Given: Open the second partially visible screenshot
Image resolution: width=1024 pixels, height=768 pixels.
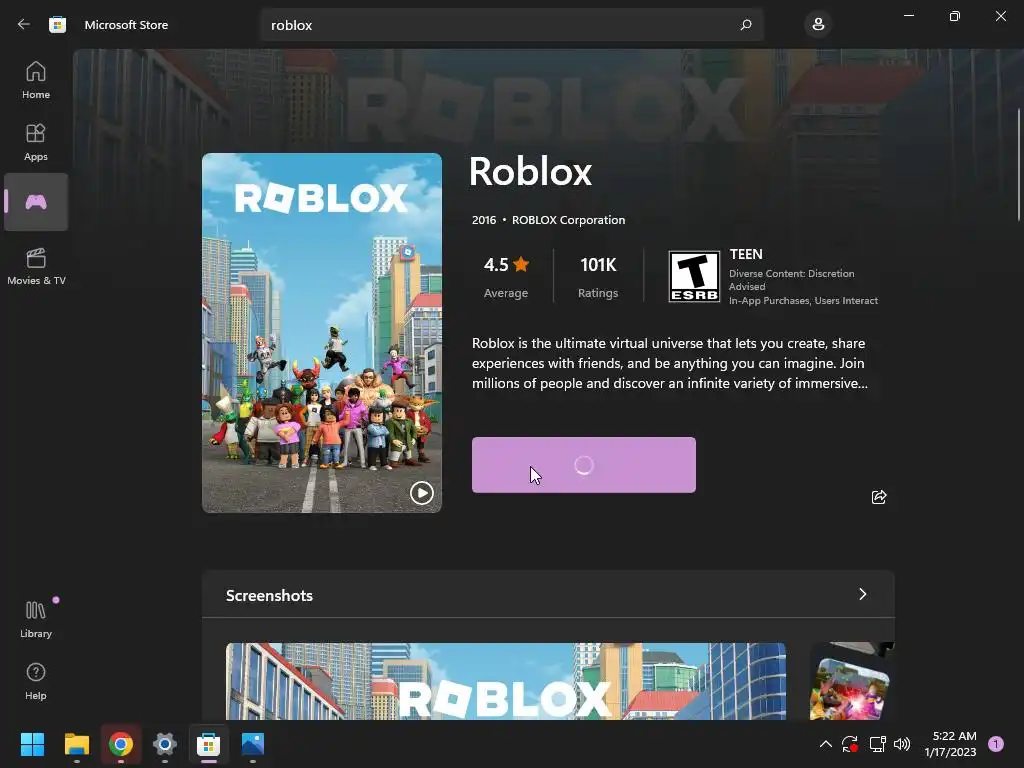Looking at the screenshot, I should 852,681.
